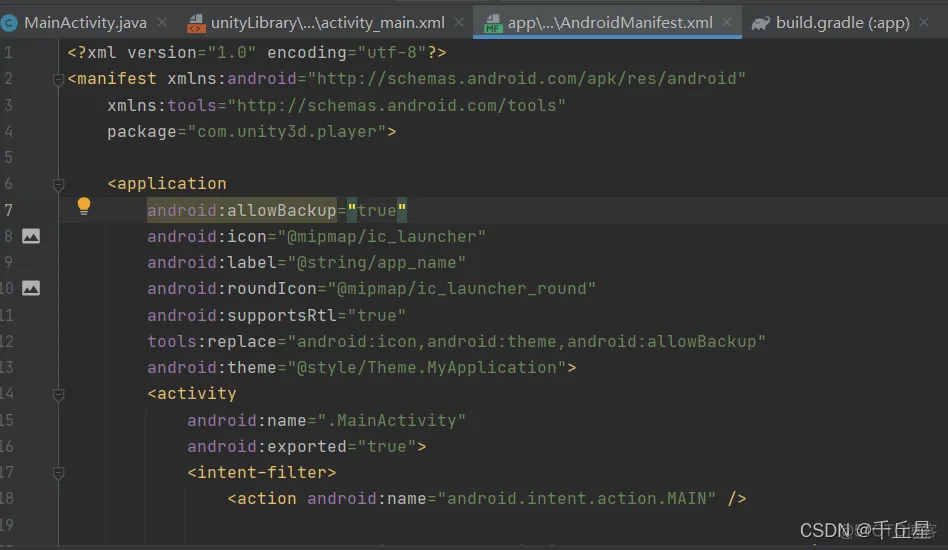Click the "android.intent.action.MAIN" value
The height and width of the screenshot is (550, 948).
[577, 499]
